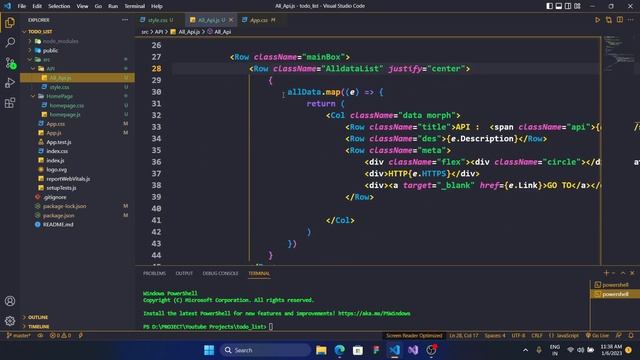This screenshot has height=360, width=640.
Task: Expand the node_modules folder
Action: 30,41
